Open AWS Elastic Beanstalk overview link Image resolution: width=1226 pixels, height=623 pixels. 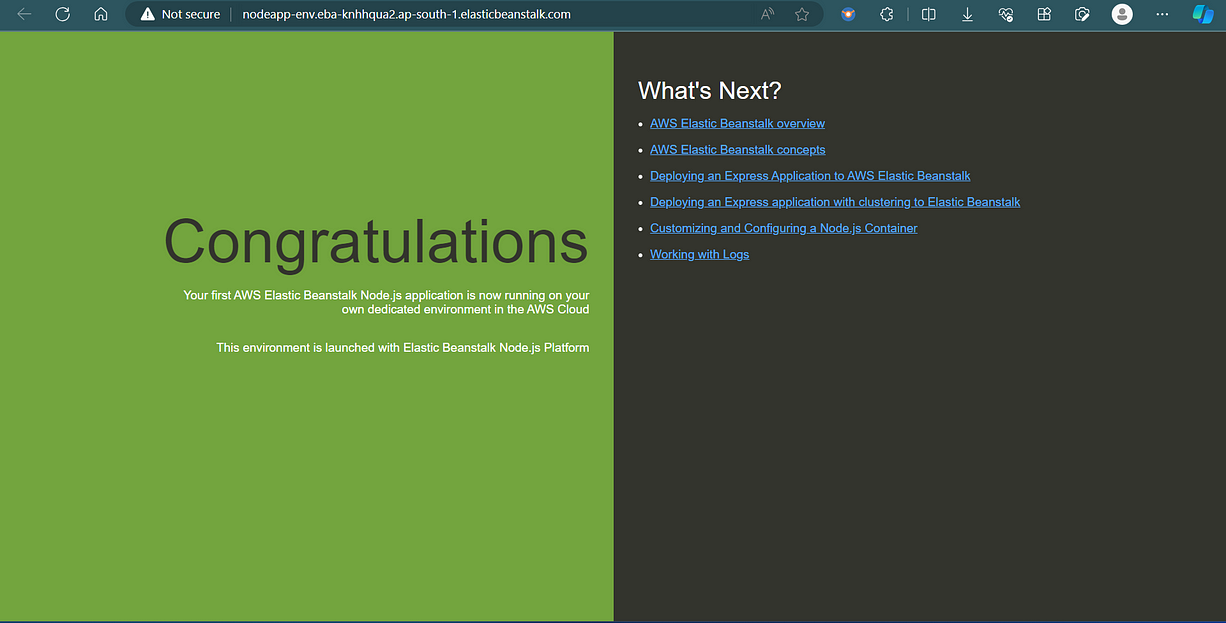click(737, 124)
